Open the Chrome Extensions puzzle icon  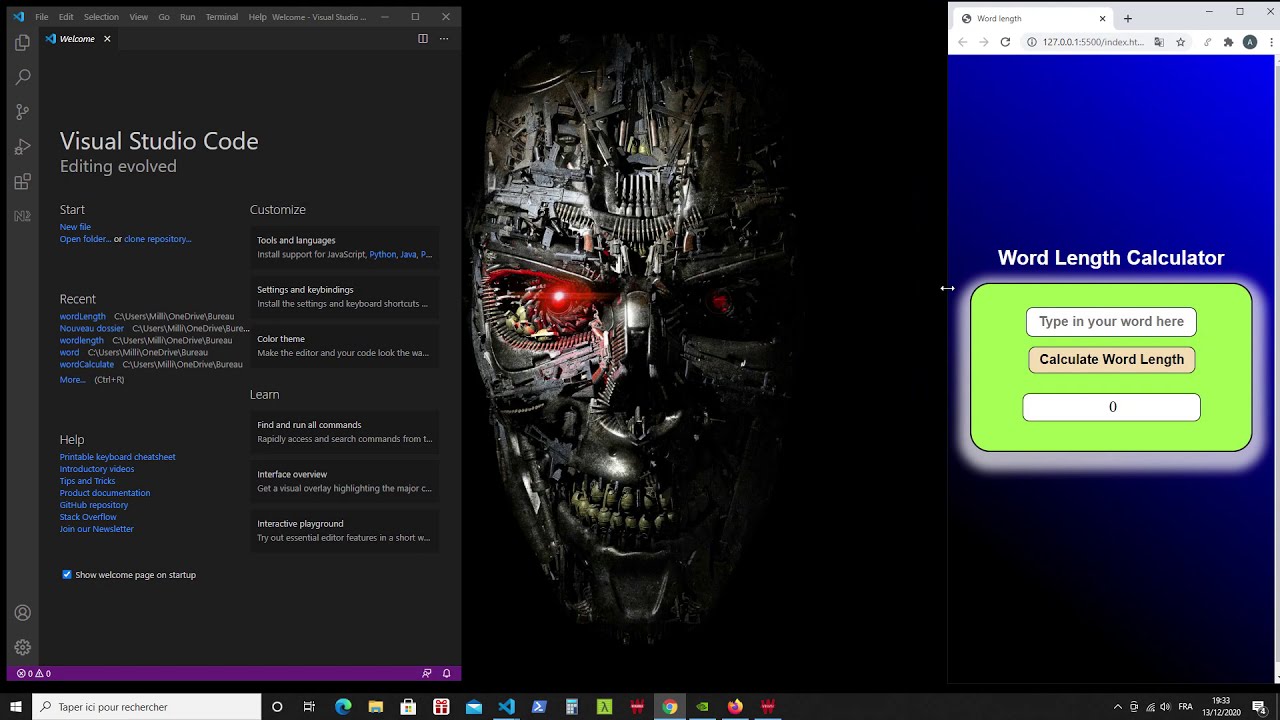1229,42
